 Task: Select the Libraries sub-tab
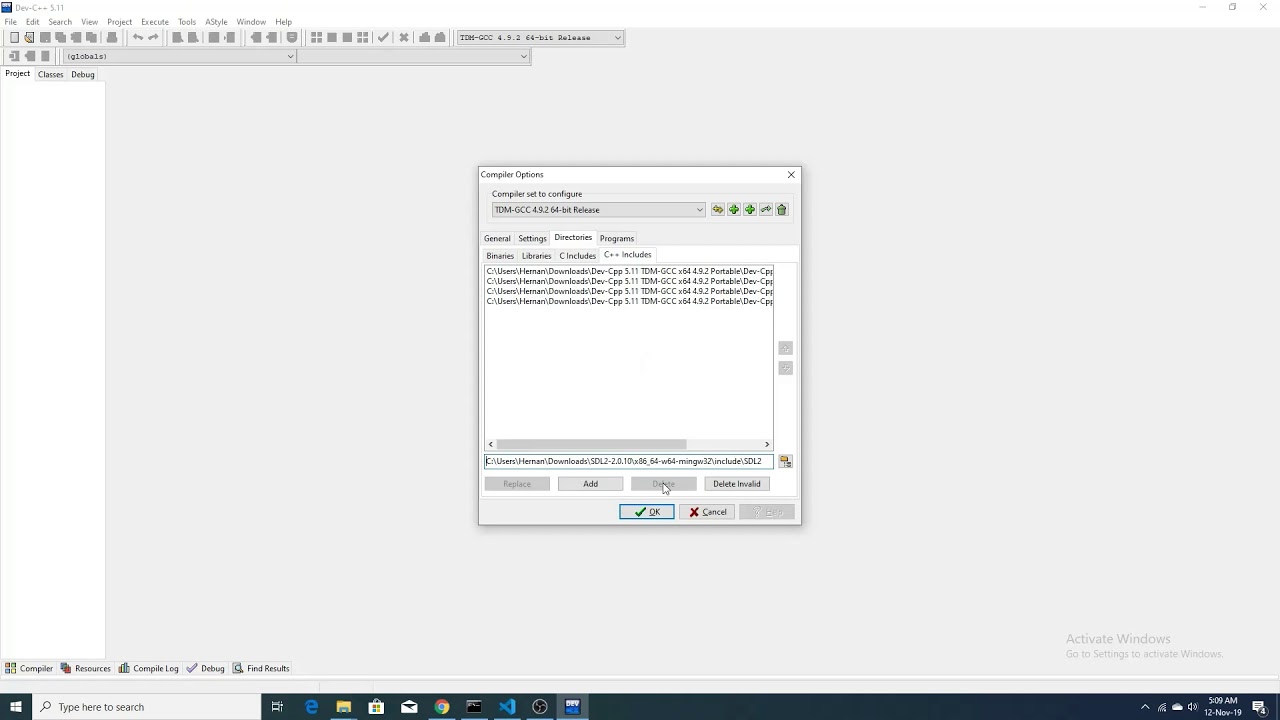(536, 256)
